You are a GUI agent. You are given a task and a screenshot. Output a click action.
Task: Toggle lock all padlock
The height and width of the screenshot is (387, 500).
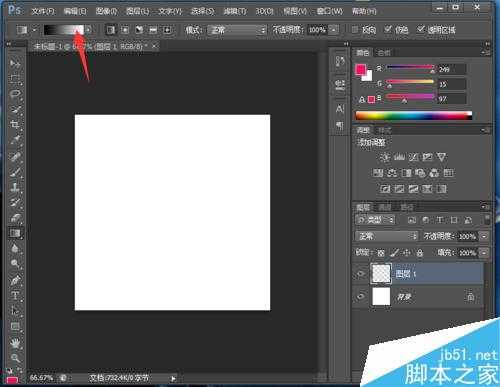pos(420,253)
